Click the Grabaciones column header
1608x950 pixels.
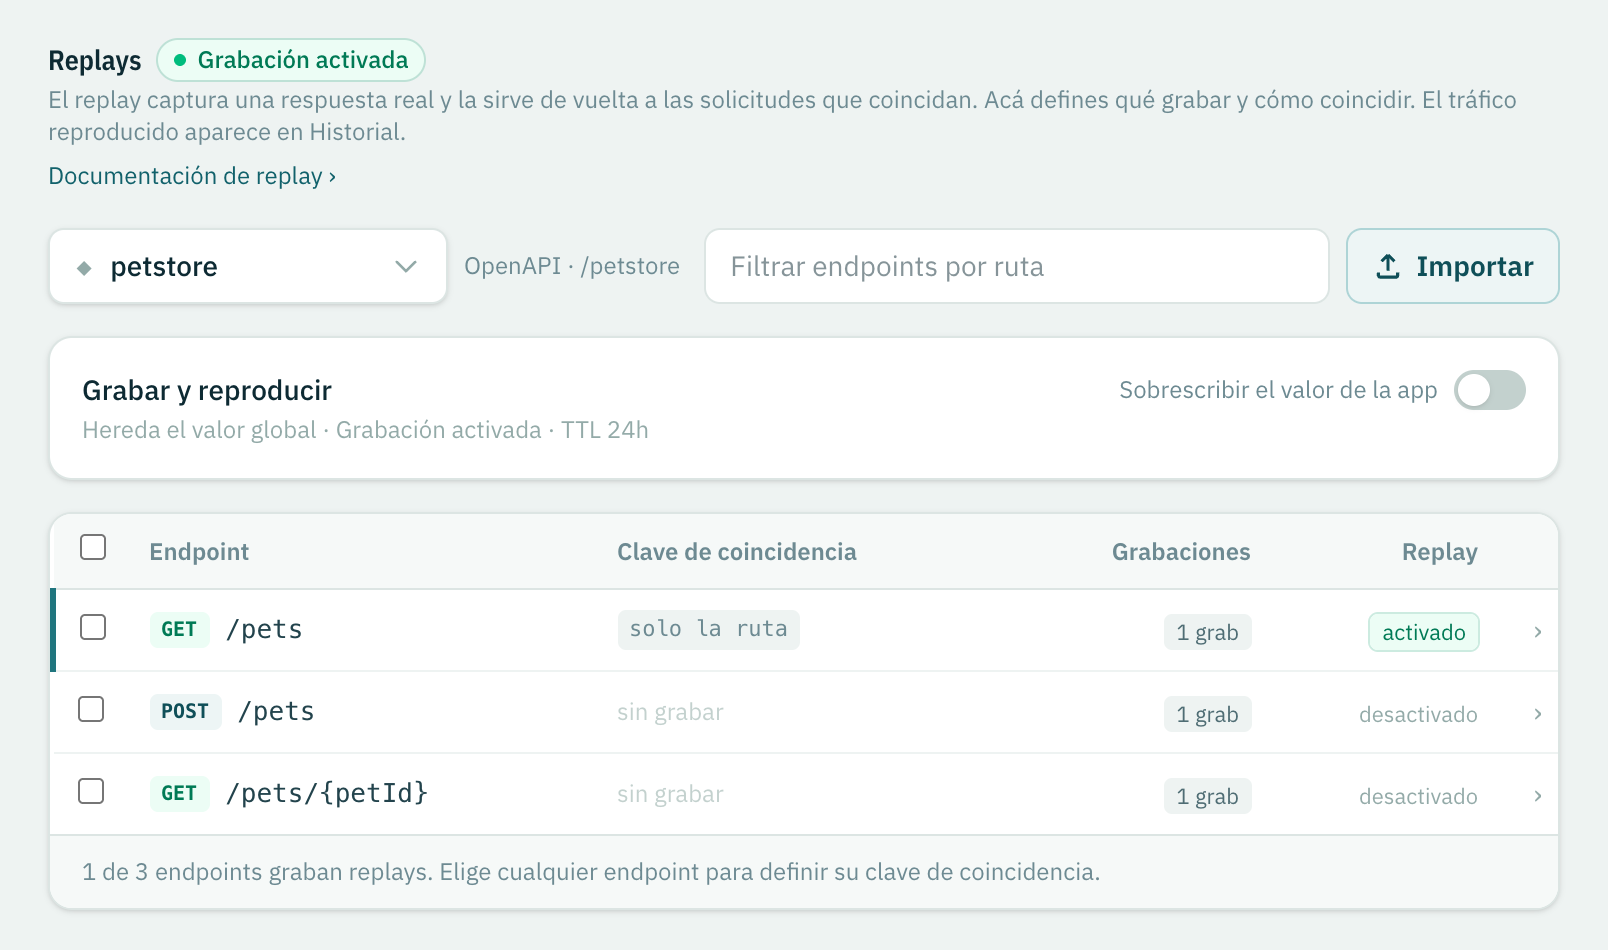click(1181, 552)
